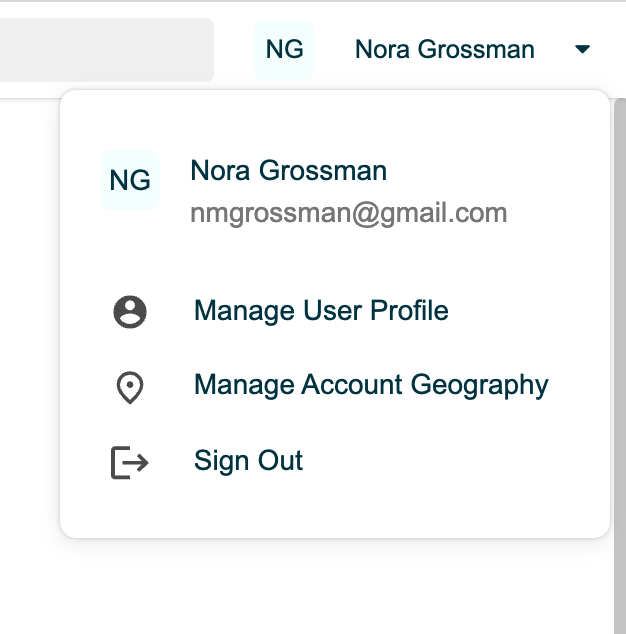Click the person icon beside Manage User Profile
The height and width of the screenshot is (634, 626).
click(130, 312)
